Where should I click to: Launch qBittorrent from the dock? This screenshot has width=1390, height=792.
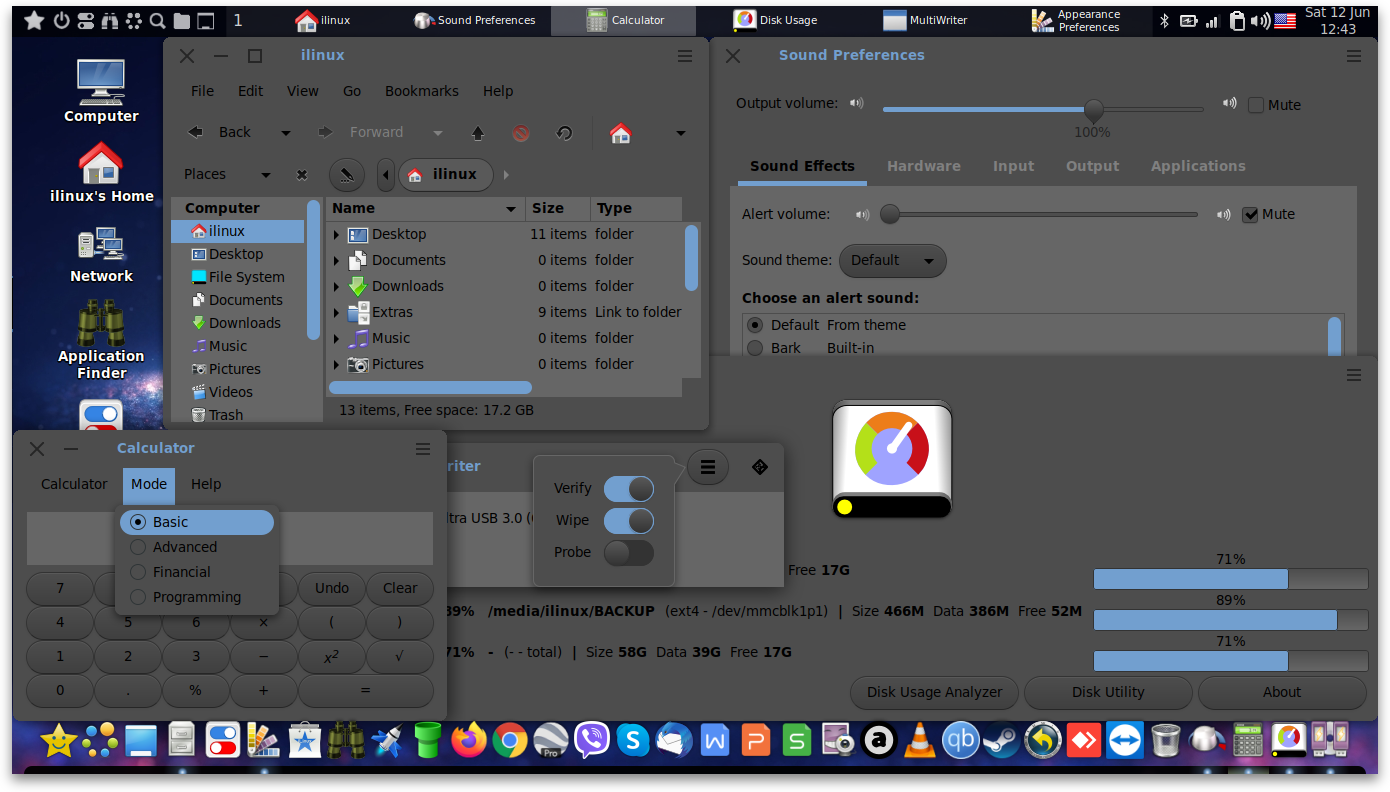coord(960,740)
